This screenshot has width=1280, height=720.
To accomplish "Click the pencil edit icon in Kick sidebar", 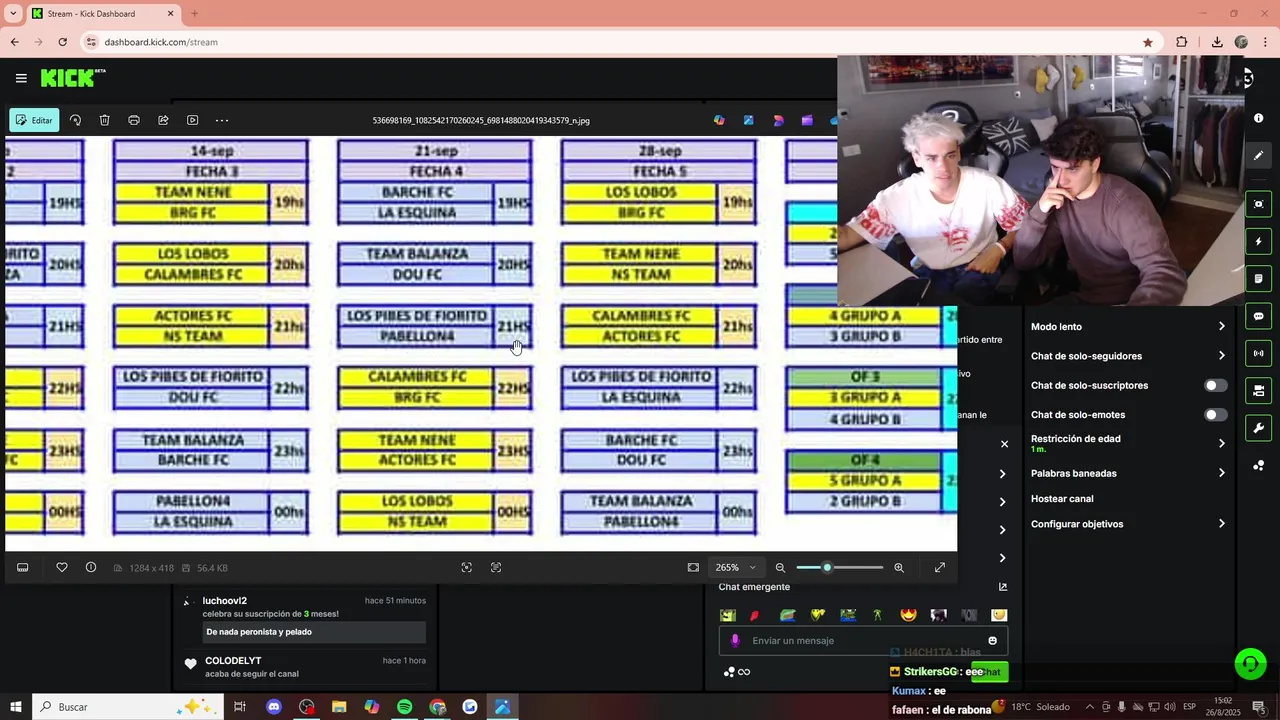I will click(x=1258, y=155).
